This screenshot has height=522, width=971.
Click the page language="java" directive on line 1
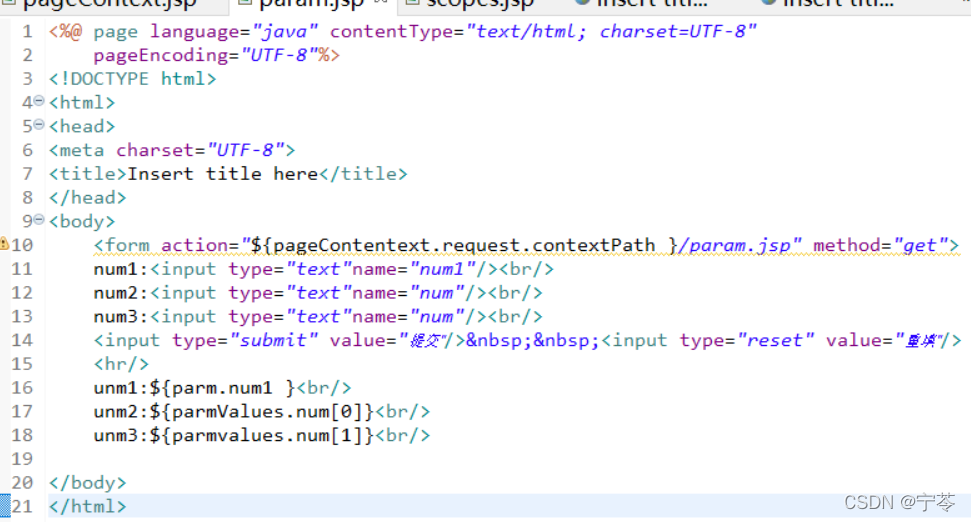(206, 32)
